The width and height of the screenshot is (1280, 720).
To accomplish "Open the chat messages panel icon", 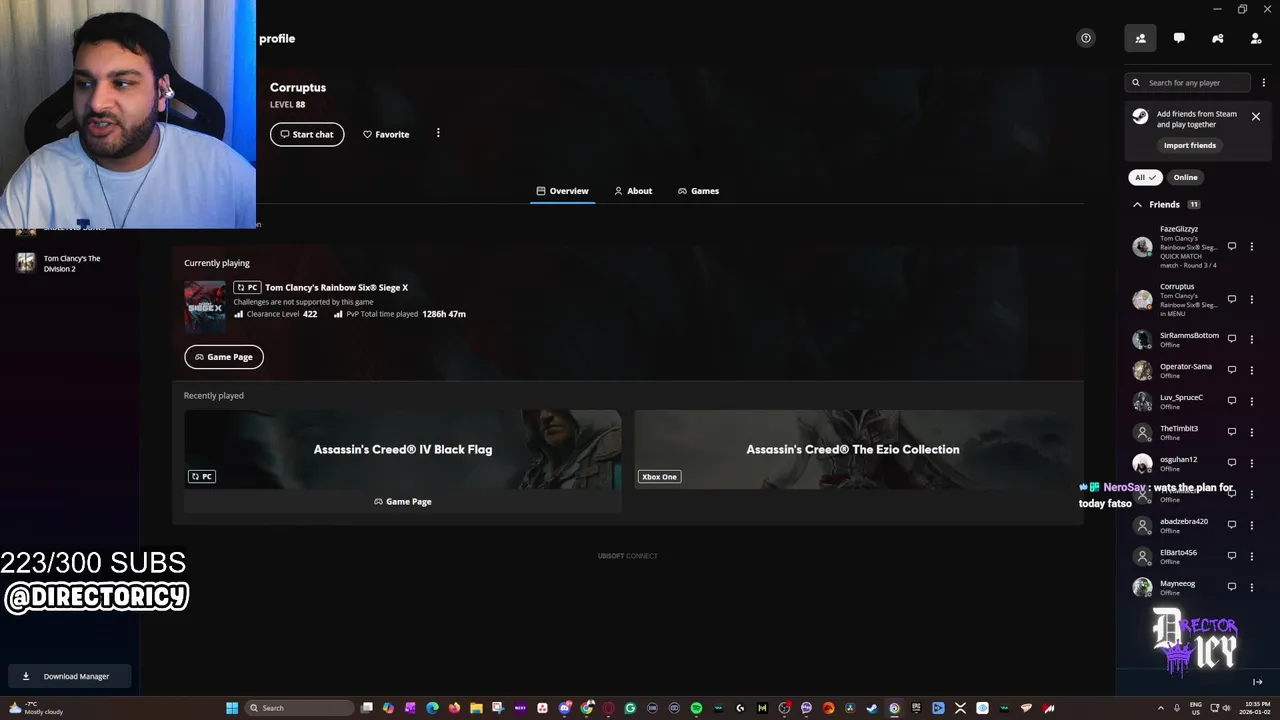I will coord(1179,38).
